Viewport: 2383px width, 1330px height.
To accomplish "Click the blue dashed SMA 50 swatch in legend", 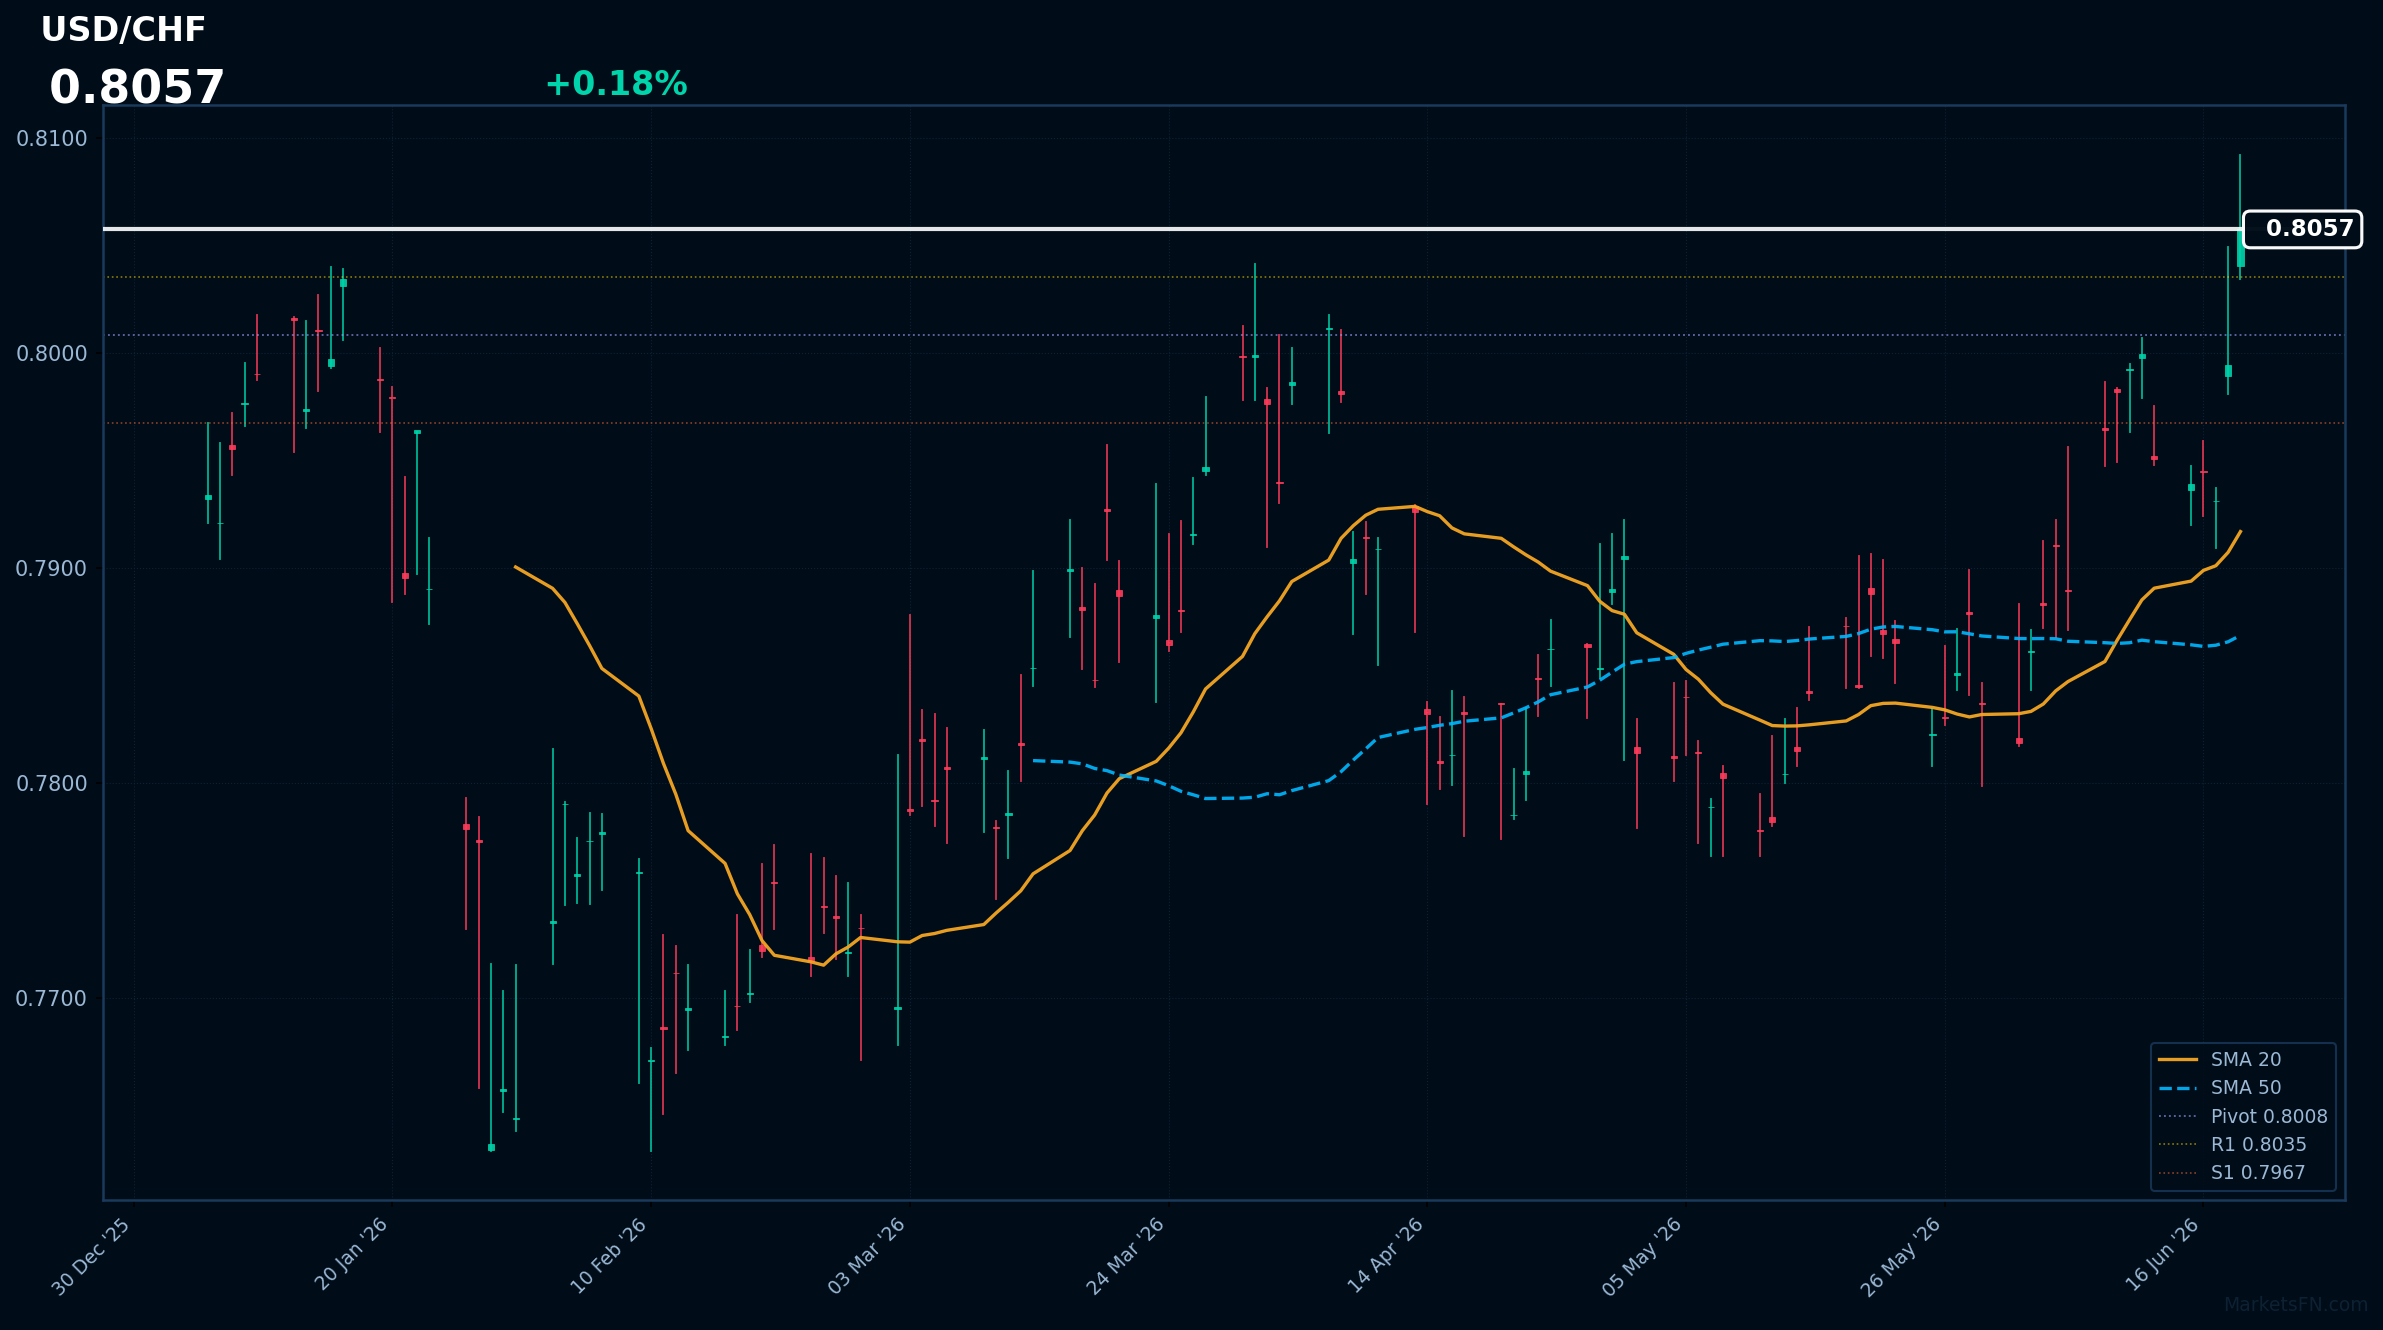I will pyautogui.click(x=2178, y=1088).
